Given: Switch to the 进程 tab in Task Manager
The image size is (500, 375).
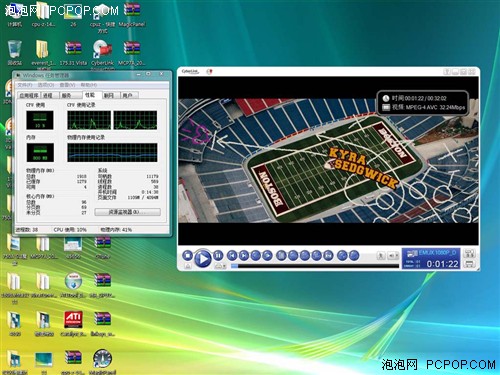Looking at the screenshot, I should (x=49, y=96).
